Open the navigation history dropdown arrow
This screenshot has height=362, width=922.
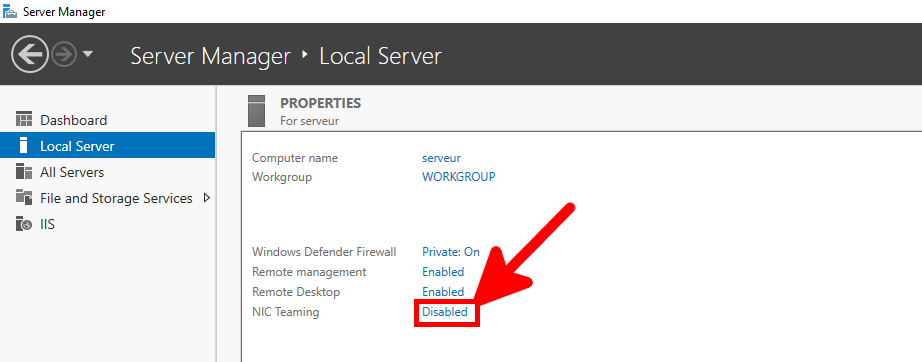pyautogui.click(x=88, y=55)
